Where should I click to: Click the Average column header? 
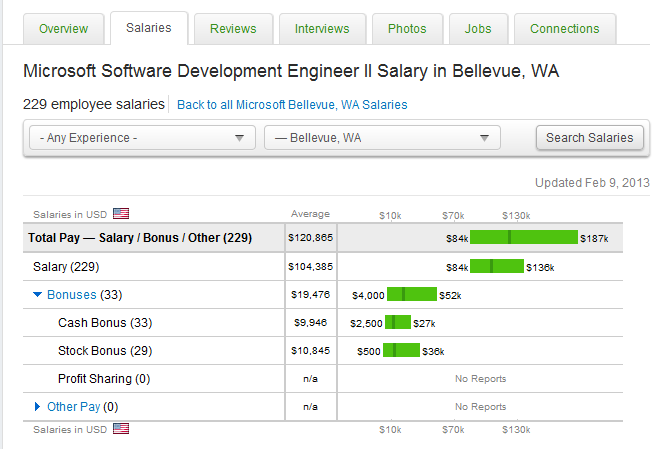[310, 214]
